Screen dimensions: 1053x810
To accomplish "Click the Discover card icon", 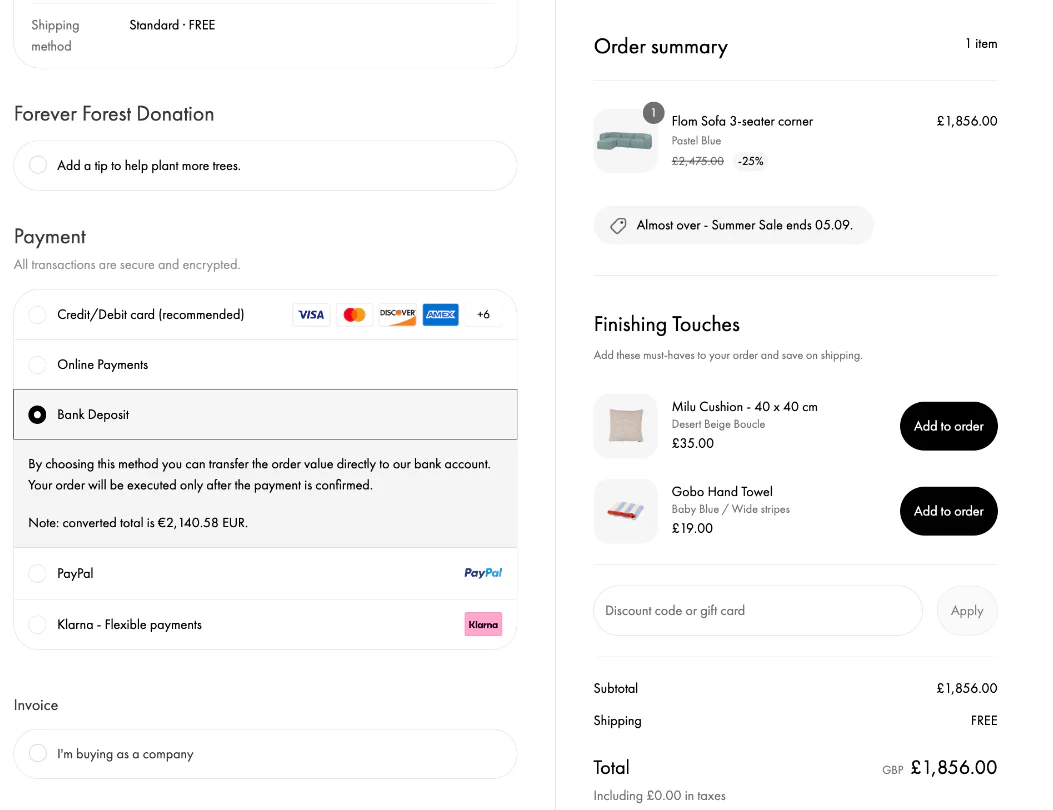I will click(397, 314).
